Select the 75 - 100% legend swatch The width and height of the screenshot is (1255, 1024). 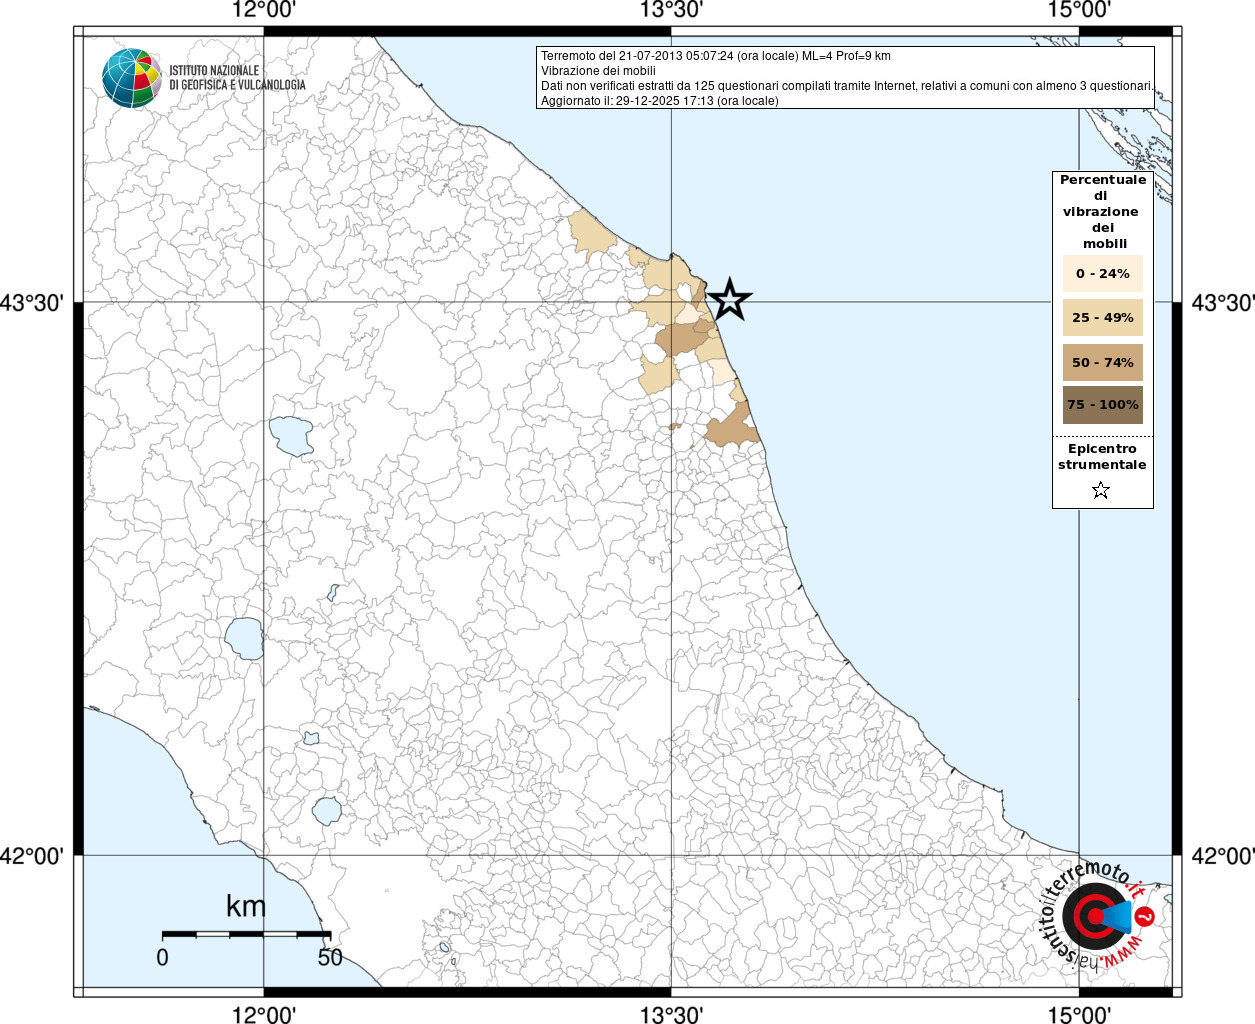(1103, 405)
